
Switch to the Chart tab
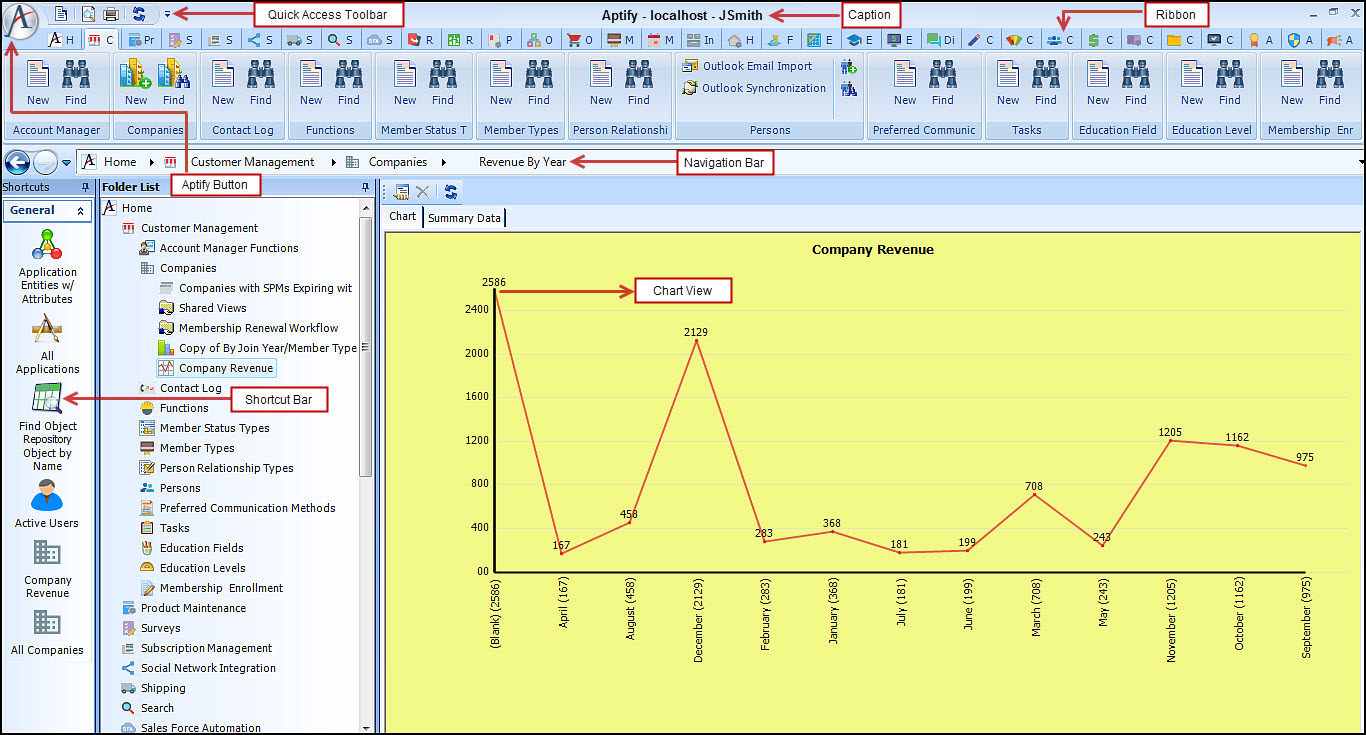tap(402, 216)
